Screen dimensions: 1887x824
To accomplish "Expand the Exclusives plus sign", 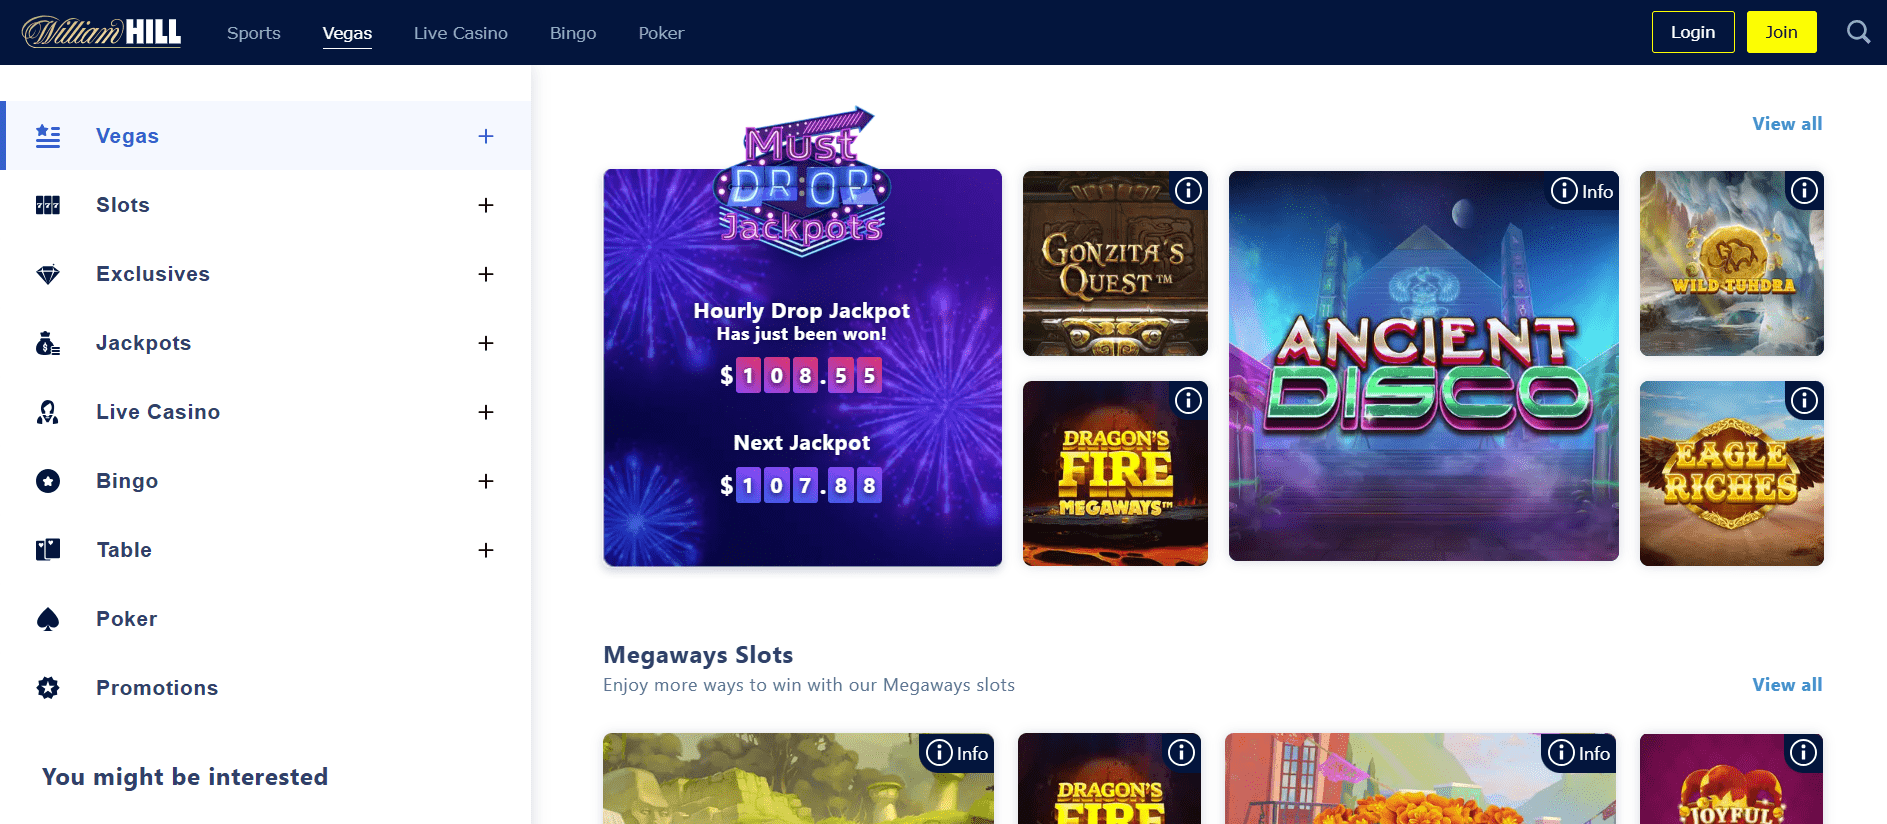I will [x=486, y=274].
